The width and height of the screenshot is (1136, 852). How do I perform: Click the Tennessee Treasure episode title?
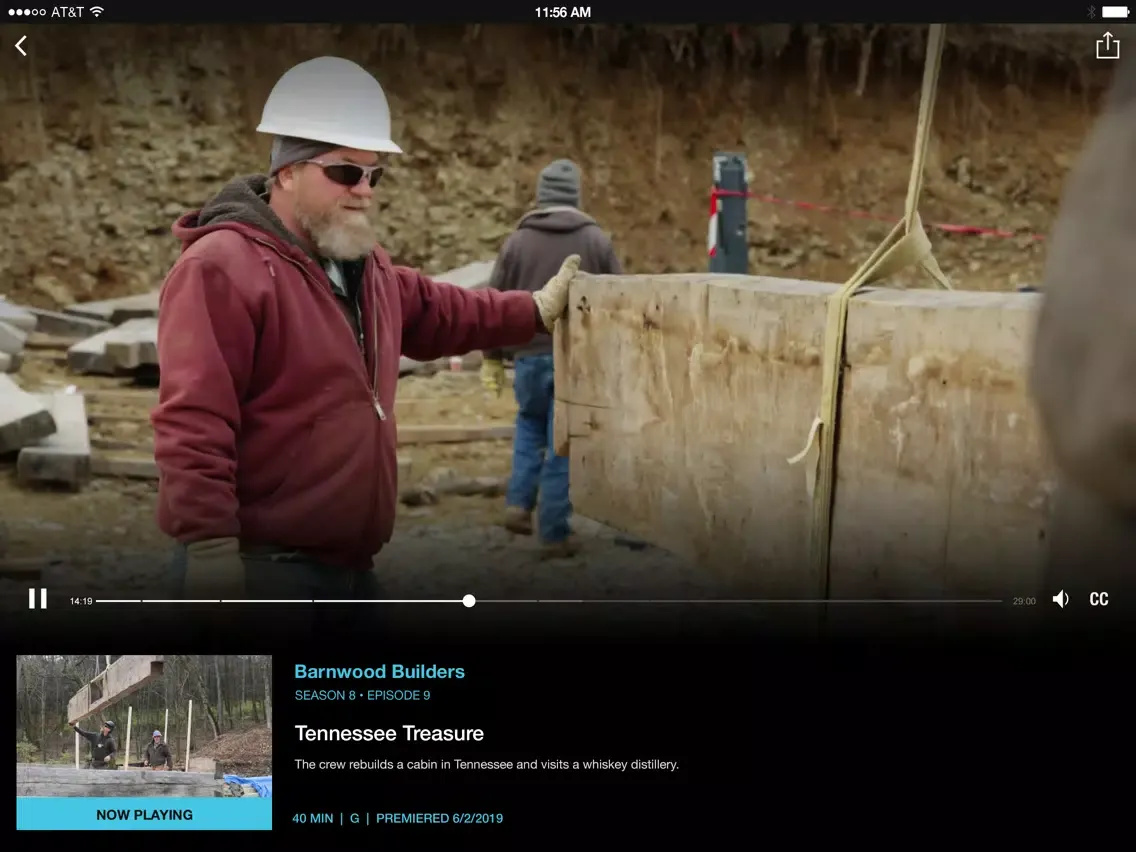click(389, 733)
